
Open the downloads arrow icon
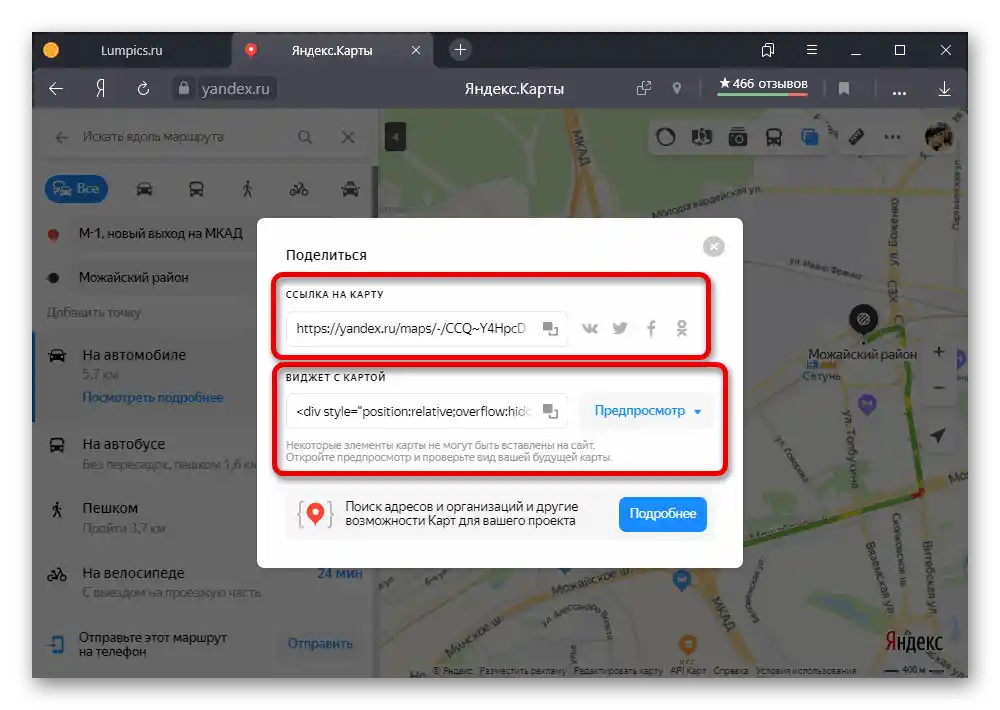pyautogui.click(x=945, y=89)
